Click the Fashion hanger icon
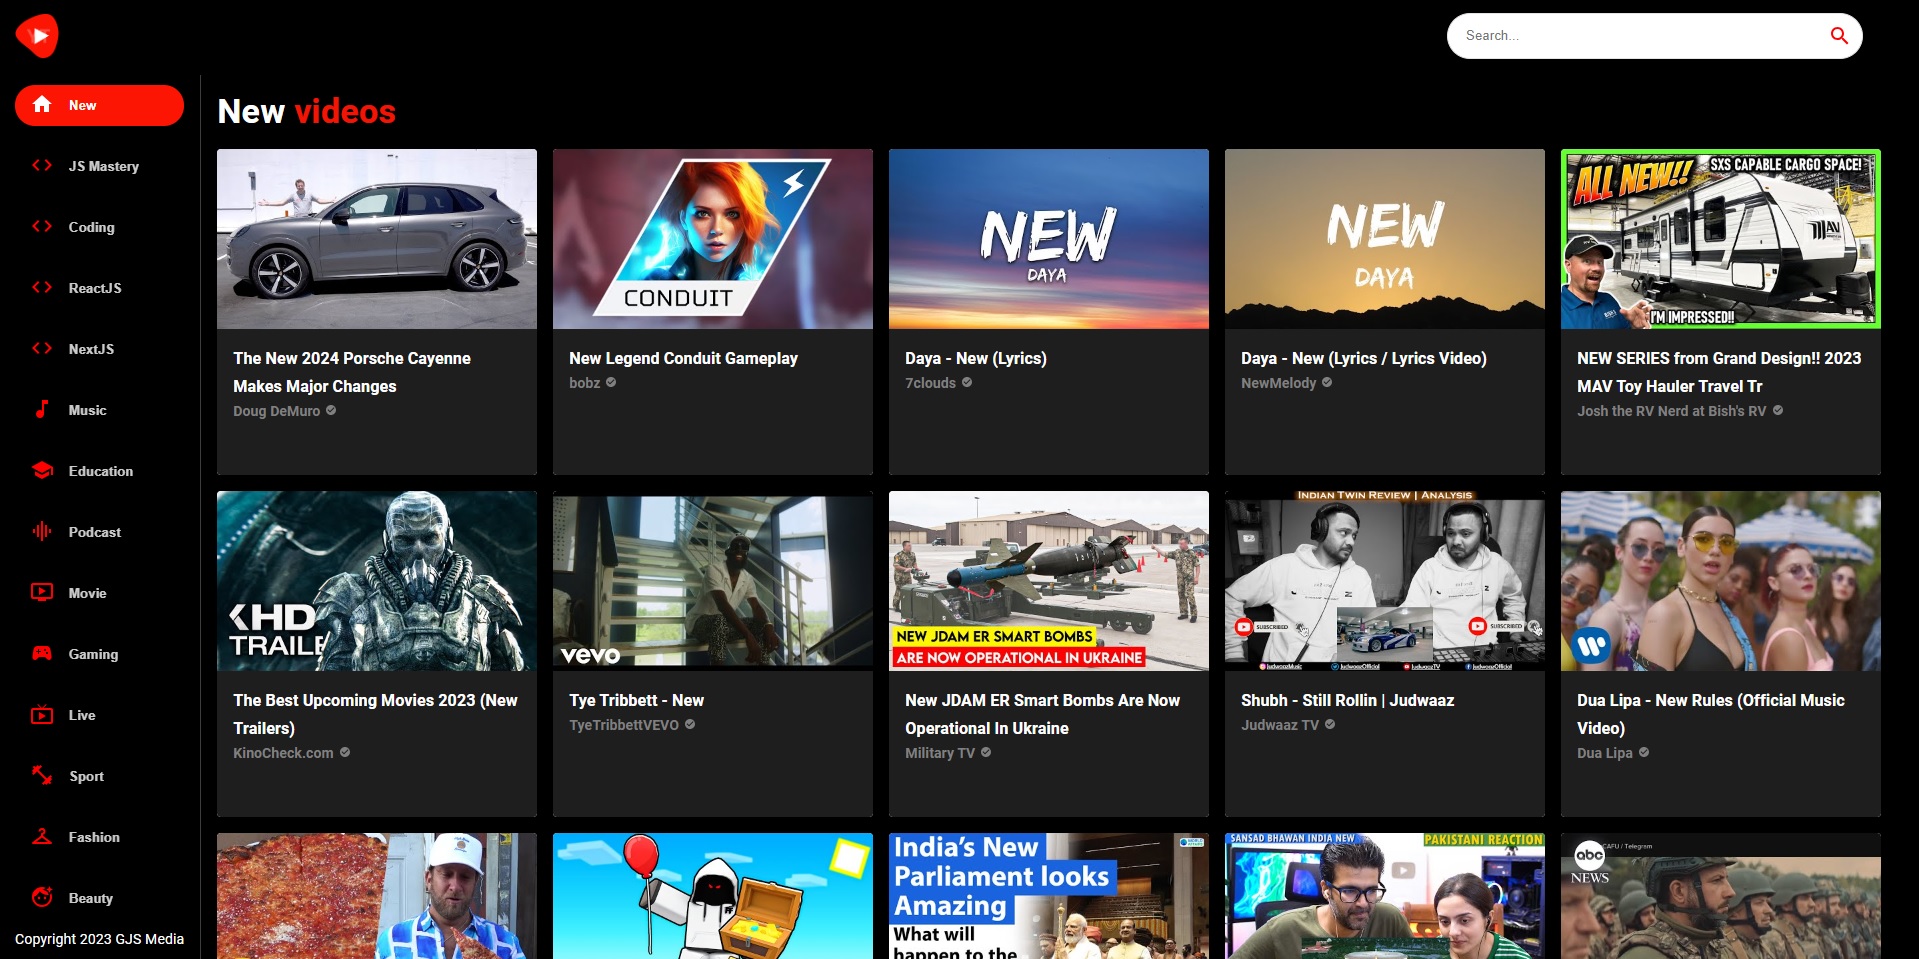1919x959 pixels. (x=42, y=837)
